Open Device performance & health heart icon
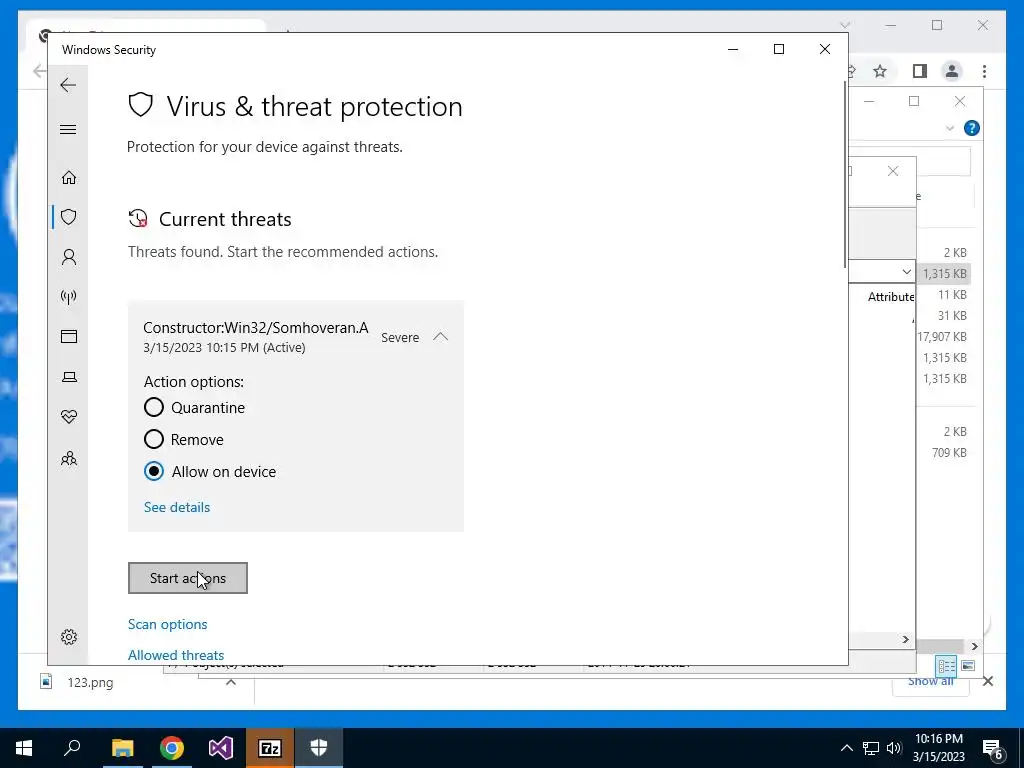This screenshot has height=768, width=1024. tap(69, 417)
